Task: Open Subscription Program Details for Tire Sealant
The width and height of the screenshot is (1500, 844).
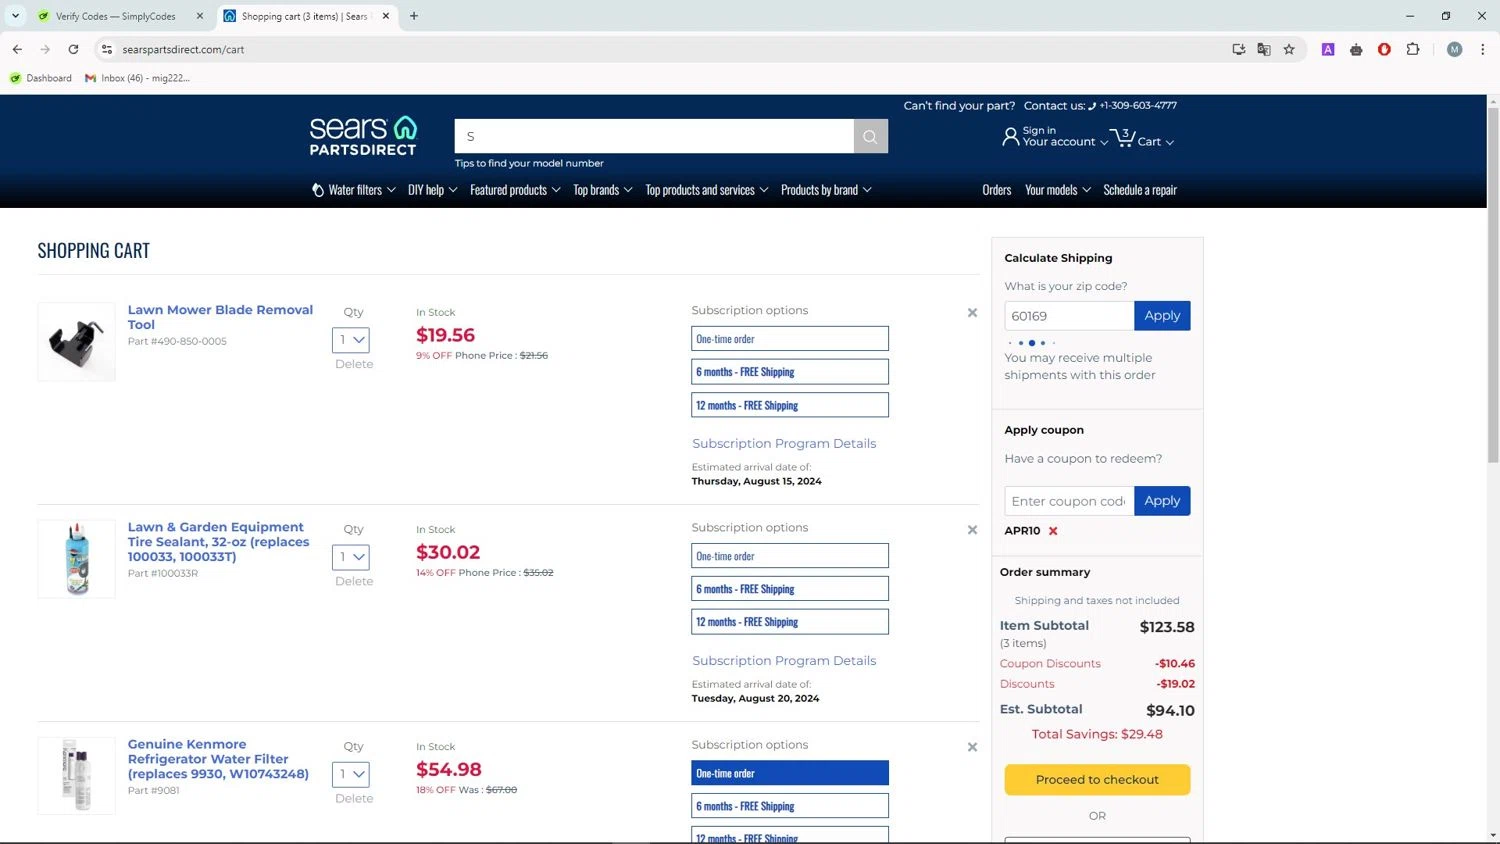Action: (x=784, y=661)
